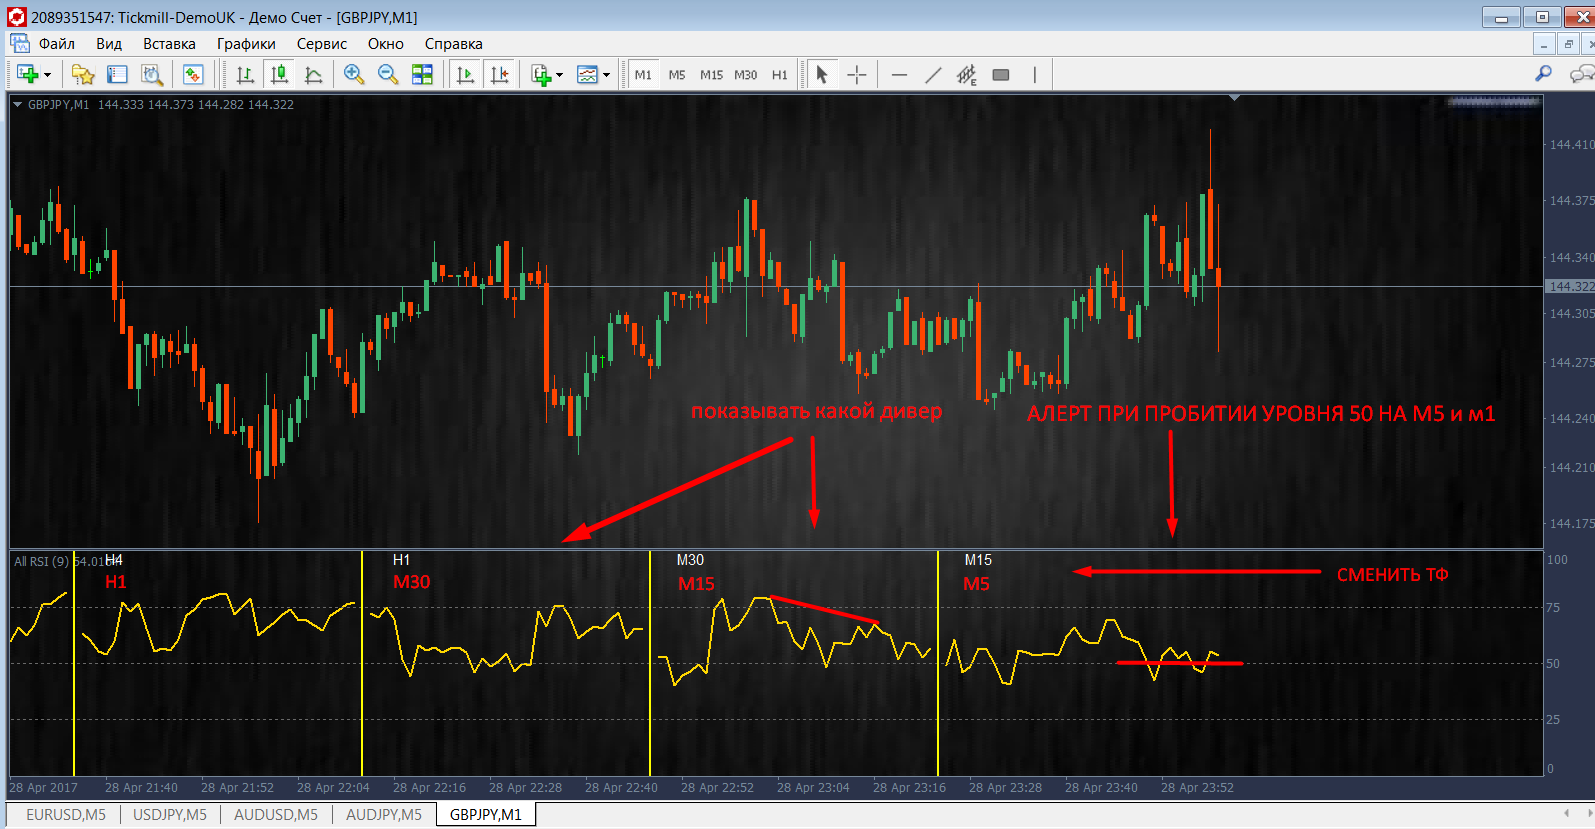Click the green-red arrows trade icon
This screenshot has height=829, width=1595.
click(193, 75)
